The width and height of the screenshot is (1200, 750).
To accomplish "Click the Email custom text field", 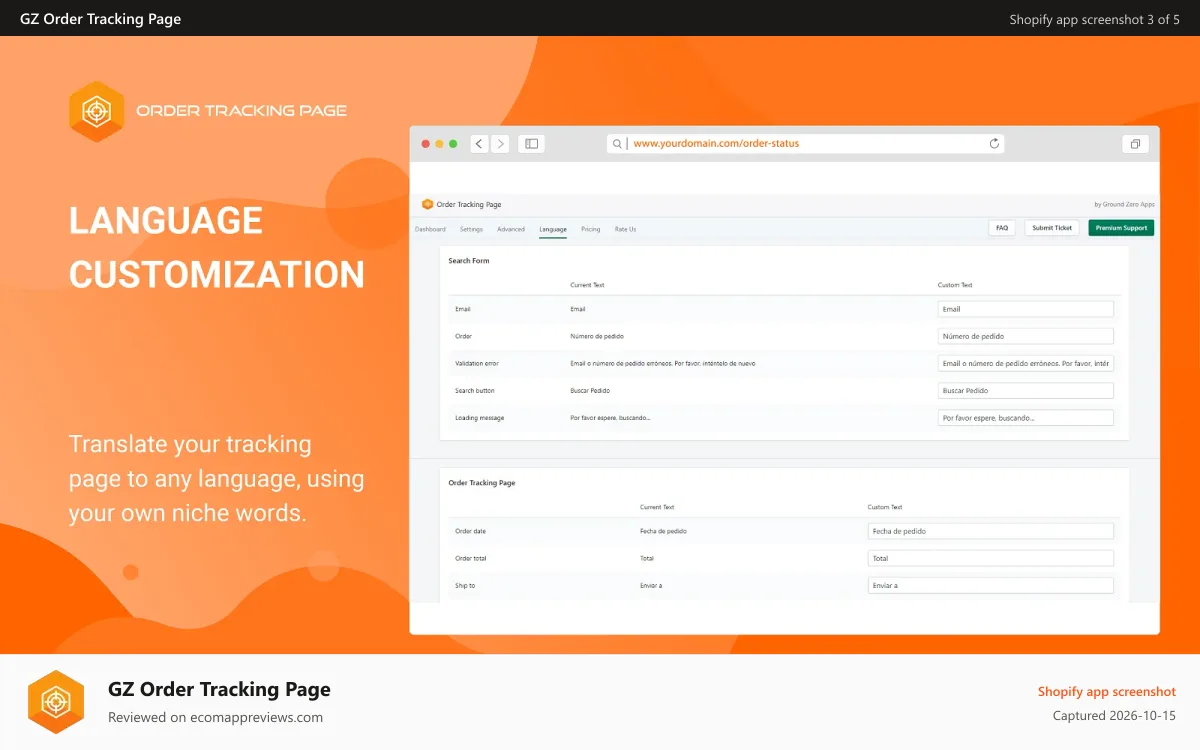I will (x=1026, y=309).
